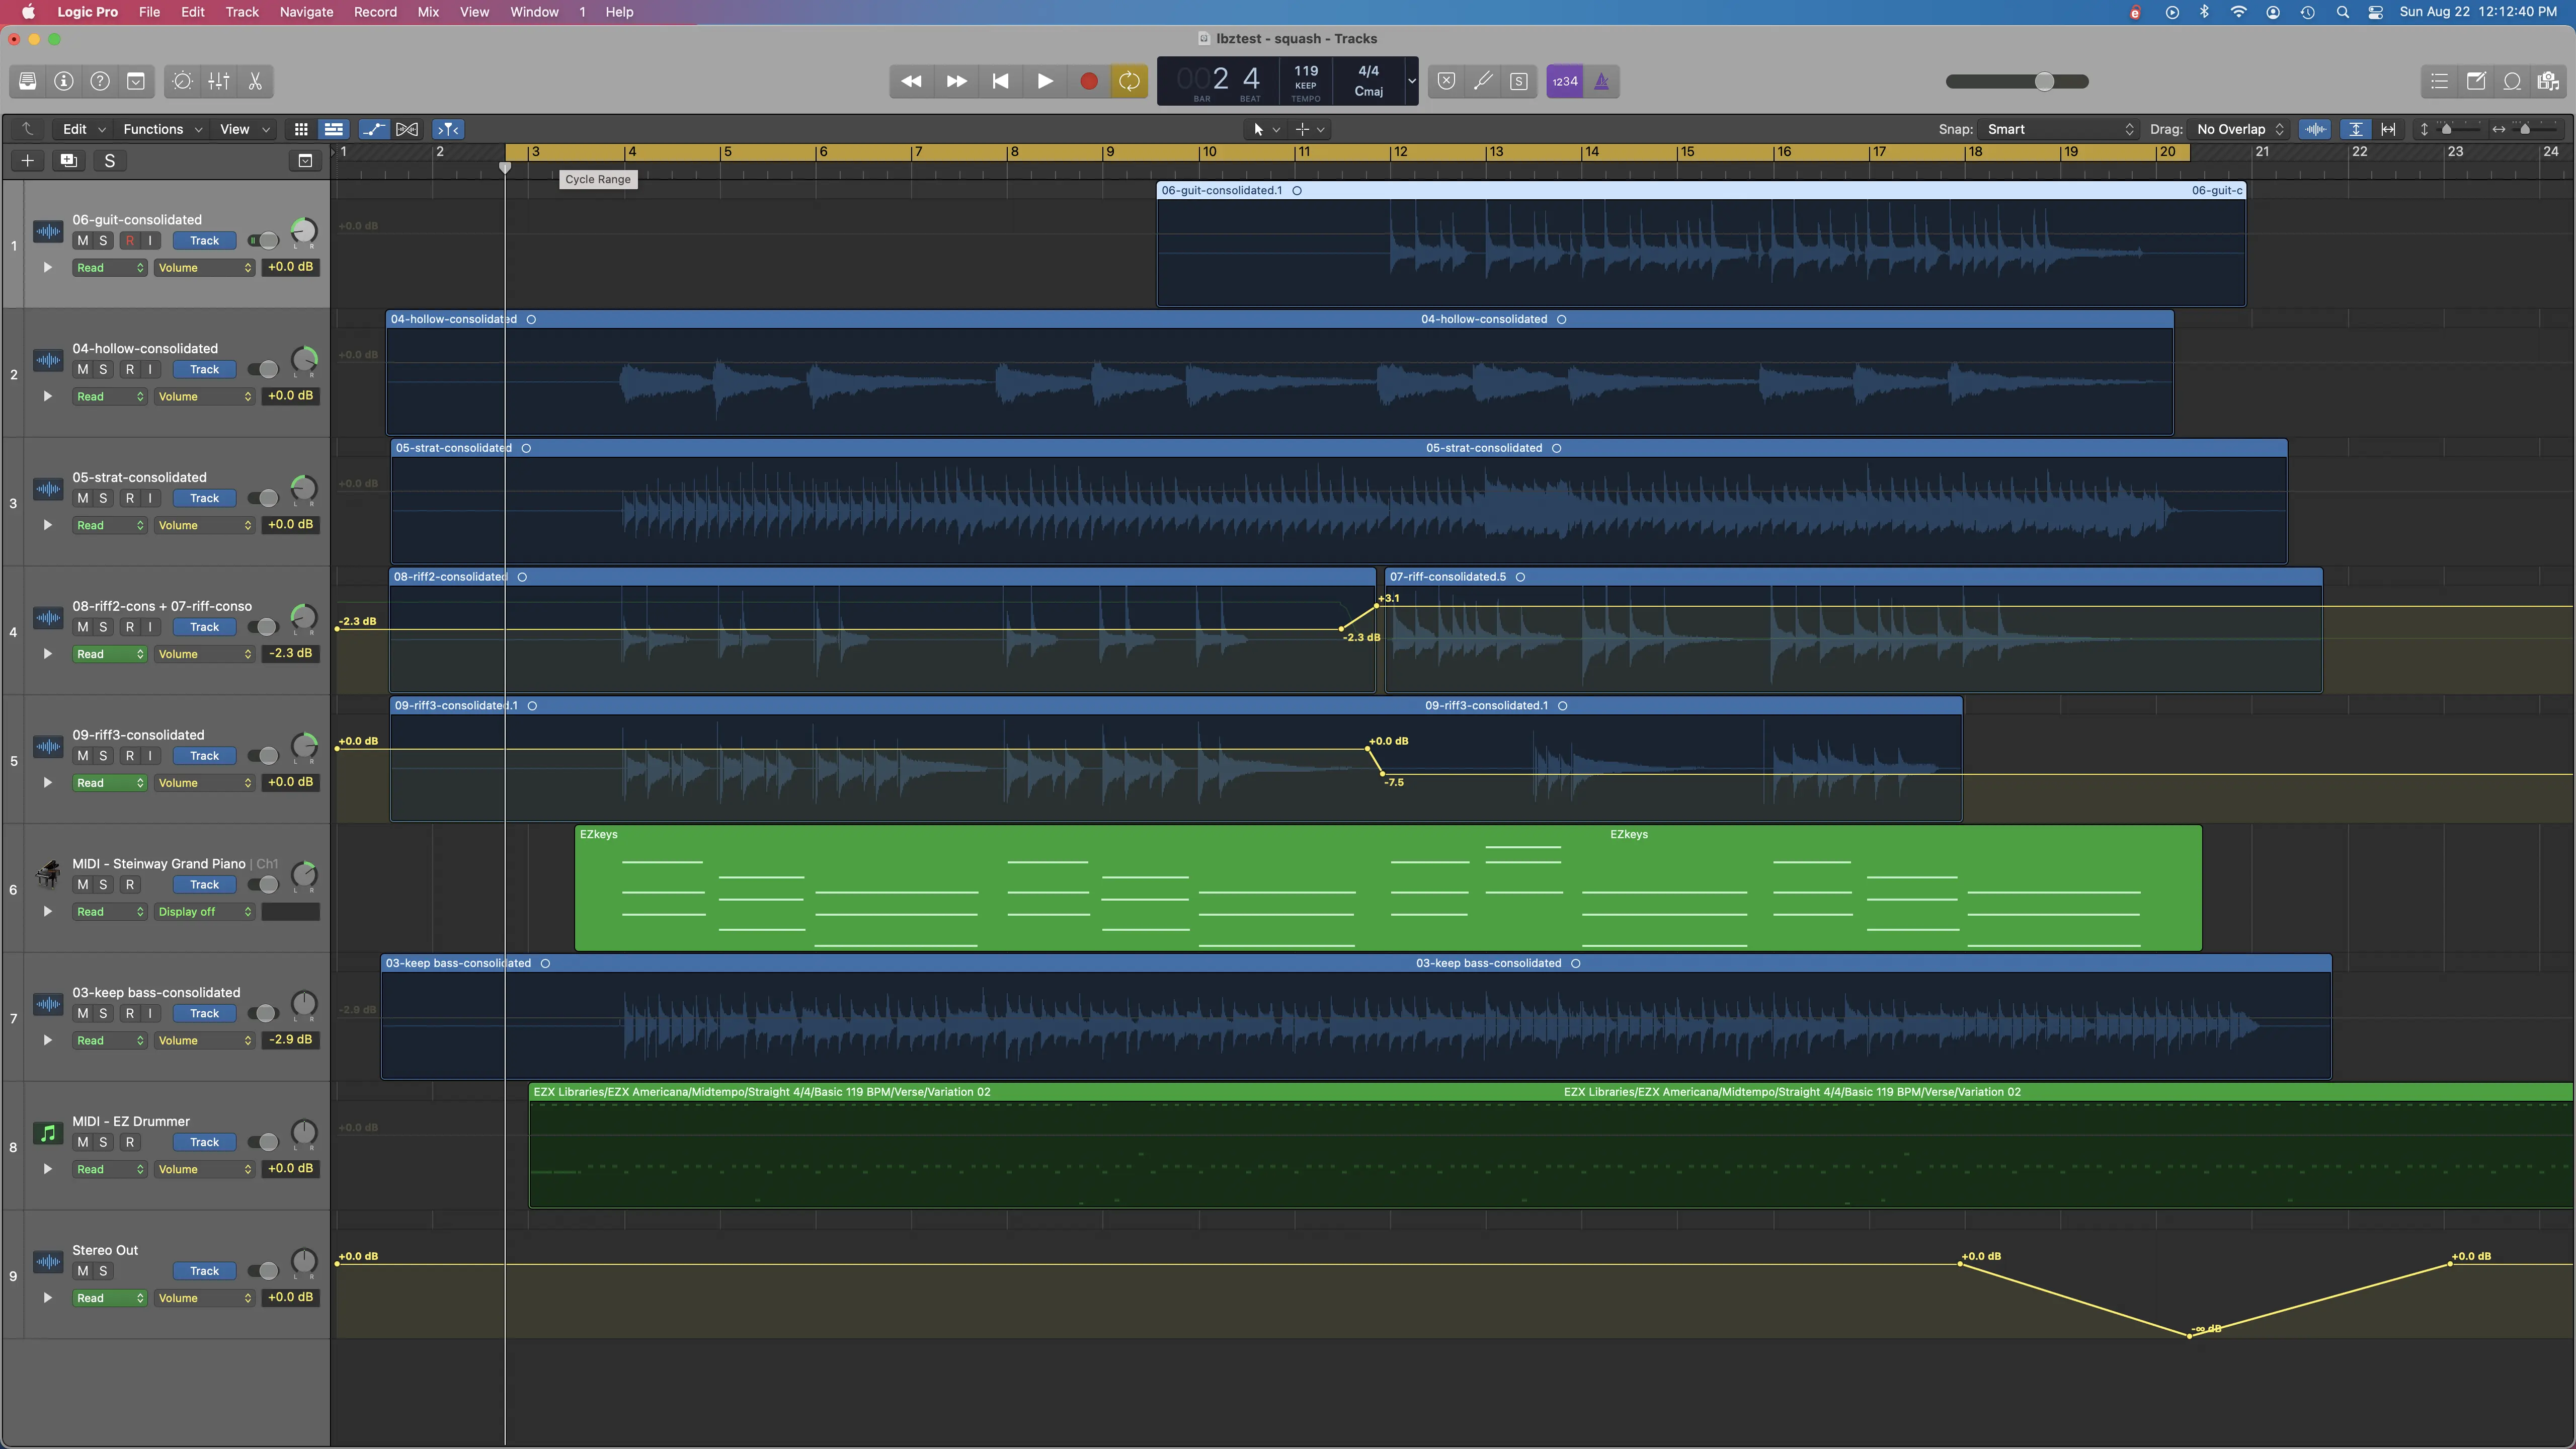The width and height of the screenshot is (2576, 1449).
Task: Toggle the count-in 1234 button
Action: (1565, 81)
